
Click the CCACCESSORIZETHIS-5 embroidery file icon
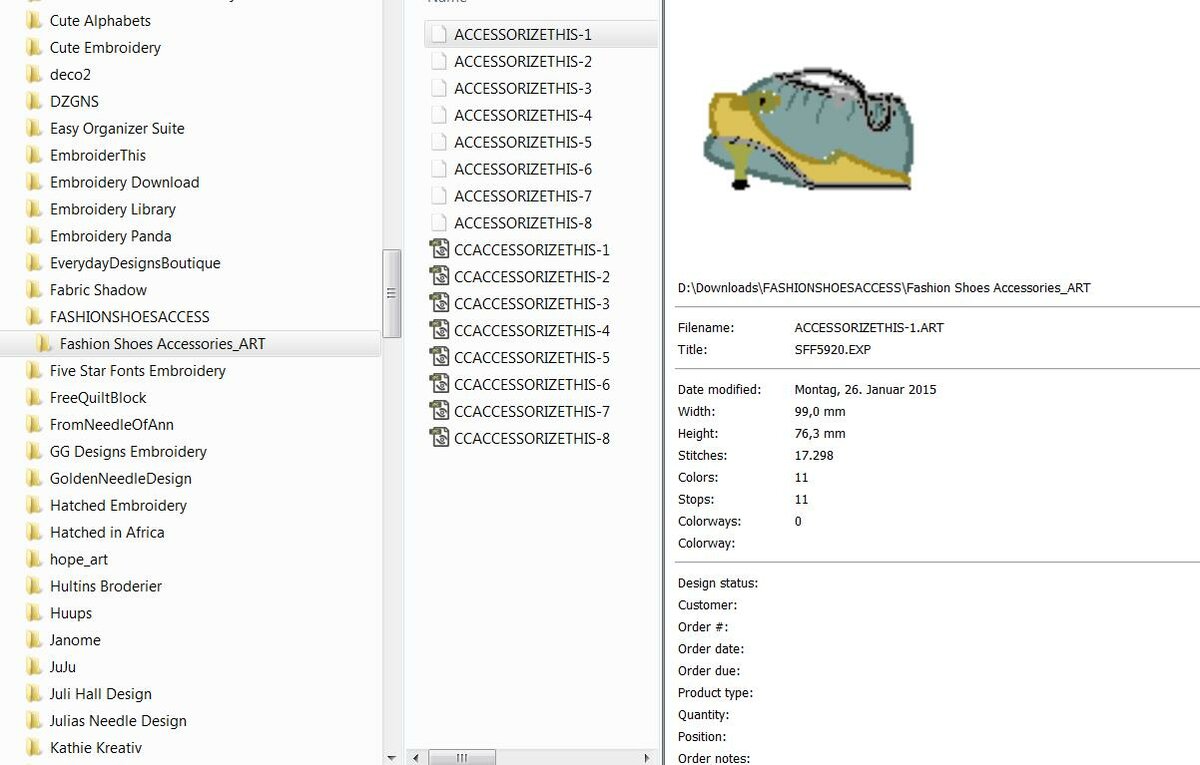[438, 358]
